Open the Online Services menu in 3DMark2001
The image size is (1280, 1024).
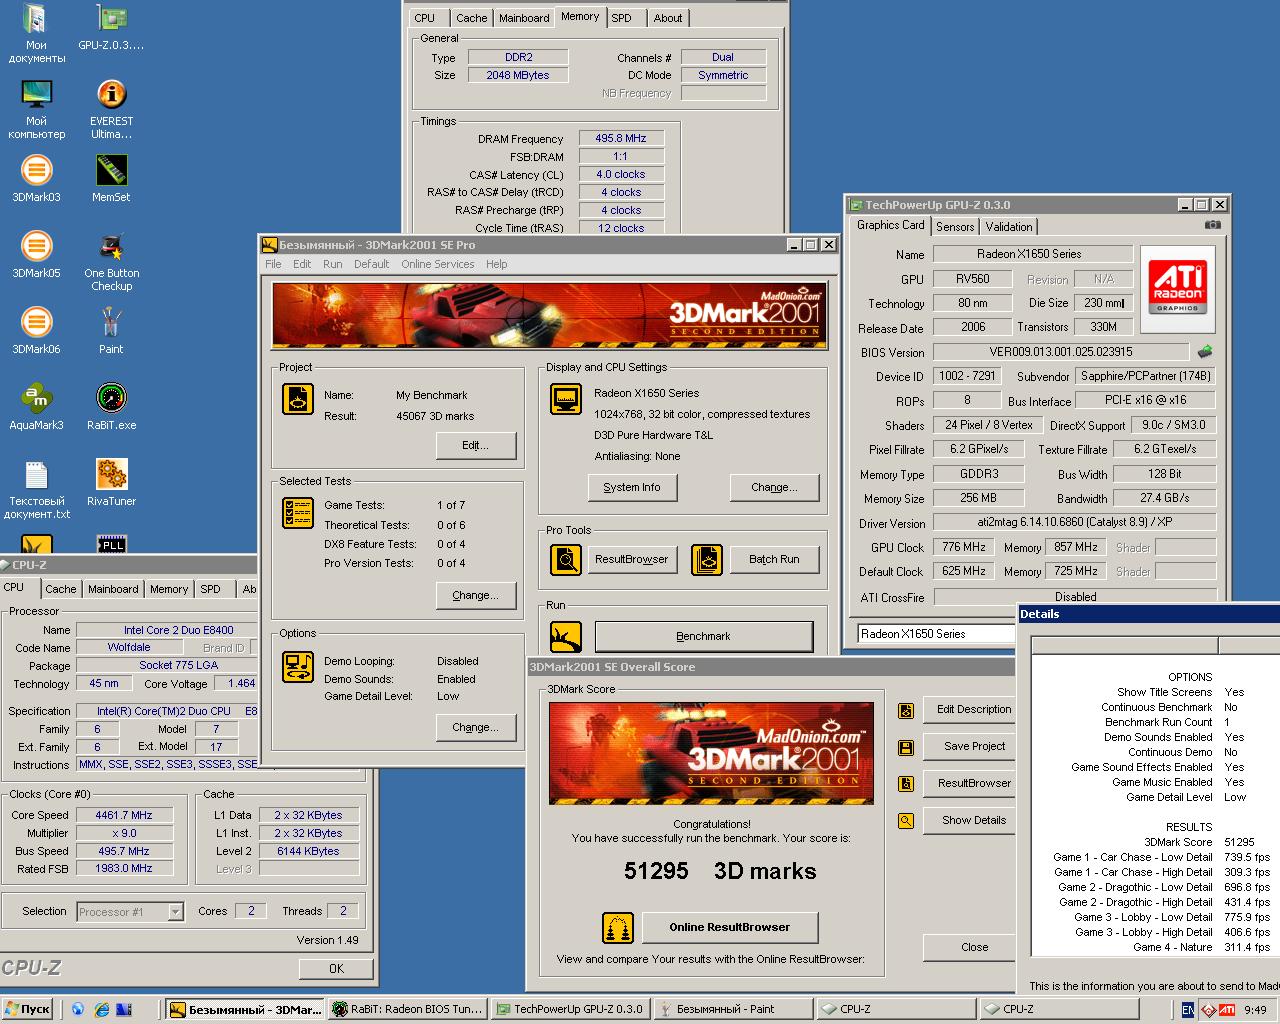[x=438, y=264]
